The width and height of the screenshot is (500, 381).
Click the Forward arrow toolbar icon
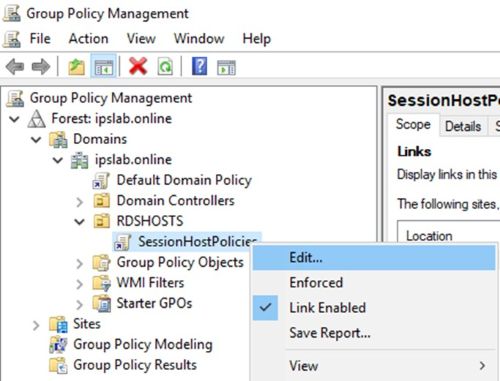(41, 67)
